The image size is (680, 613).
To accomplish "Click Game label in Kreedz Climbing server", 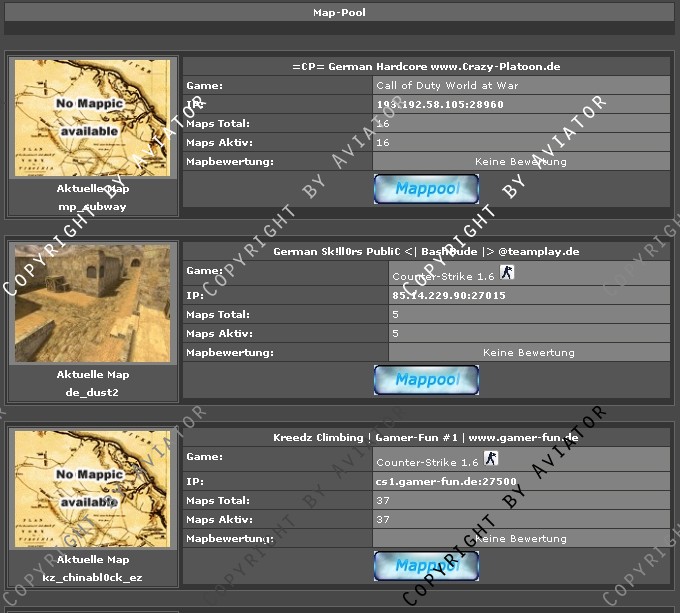I will 204,456.
